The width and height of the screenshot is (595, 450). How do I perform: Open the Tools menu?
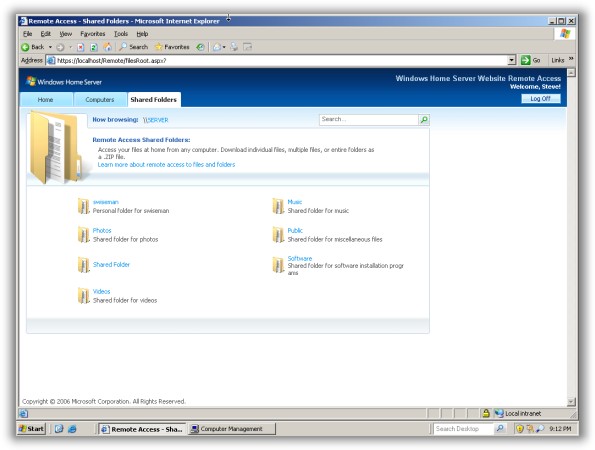point(121,34)
